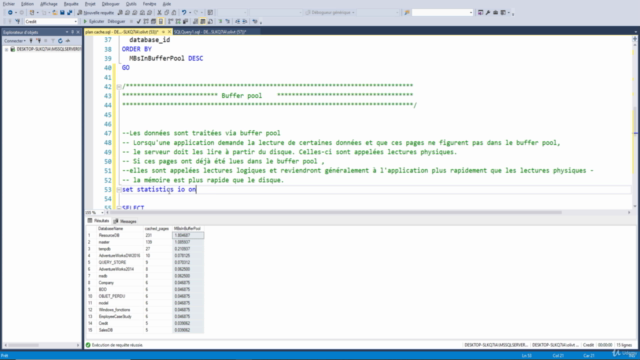Toggle the IntelliSense enabled icon
Image resolution: width=640 pixels, height=360 pixels.
[160, 21]
